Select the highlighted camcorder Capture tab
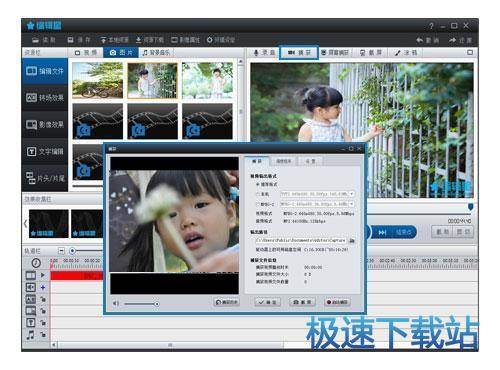This screenshot has height=370, width=500. (x=299, y=53)
